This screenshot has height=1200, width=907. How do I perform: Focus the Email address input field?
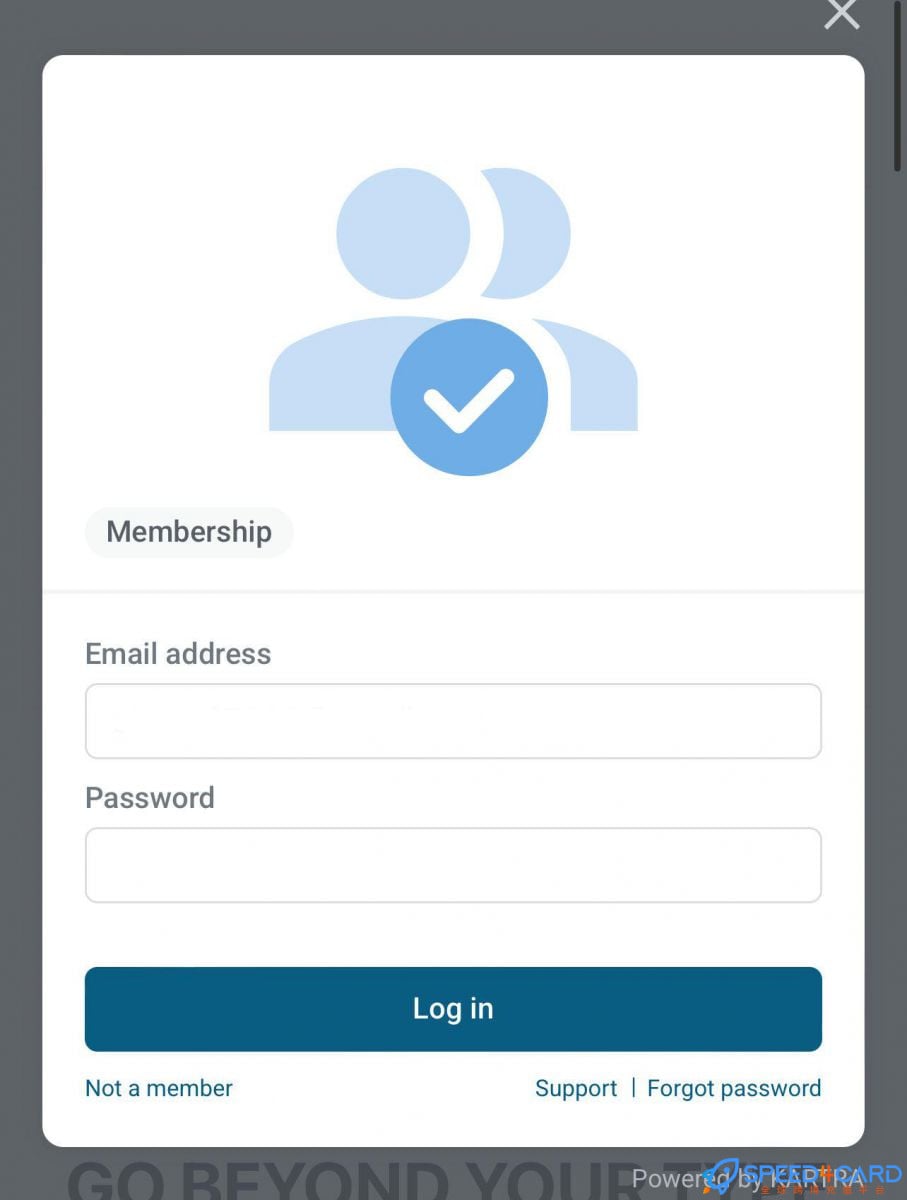click(x=453, y=721)
